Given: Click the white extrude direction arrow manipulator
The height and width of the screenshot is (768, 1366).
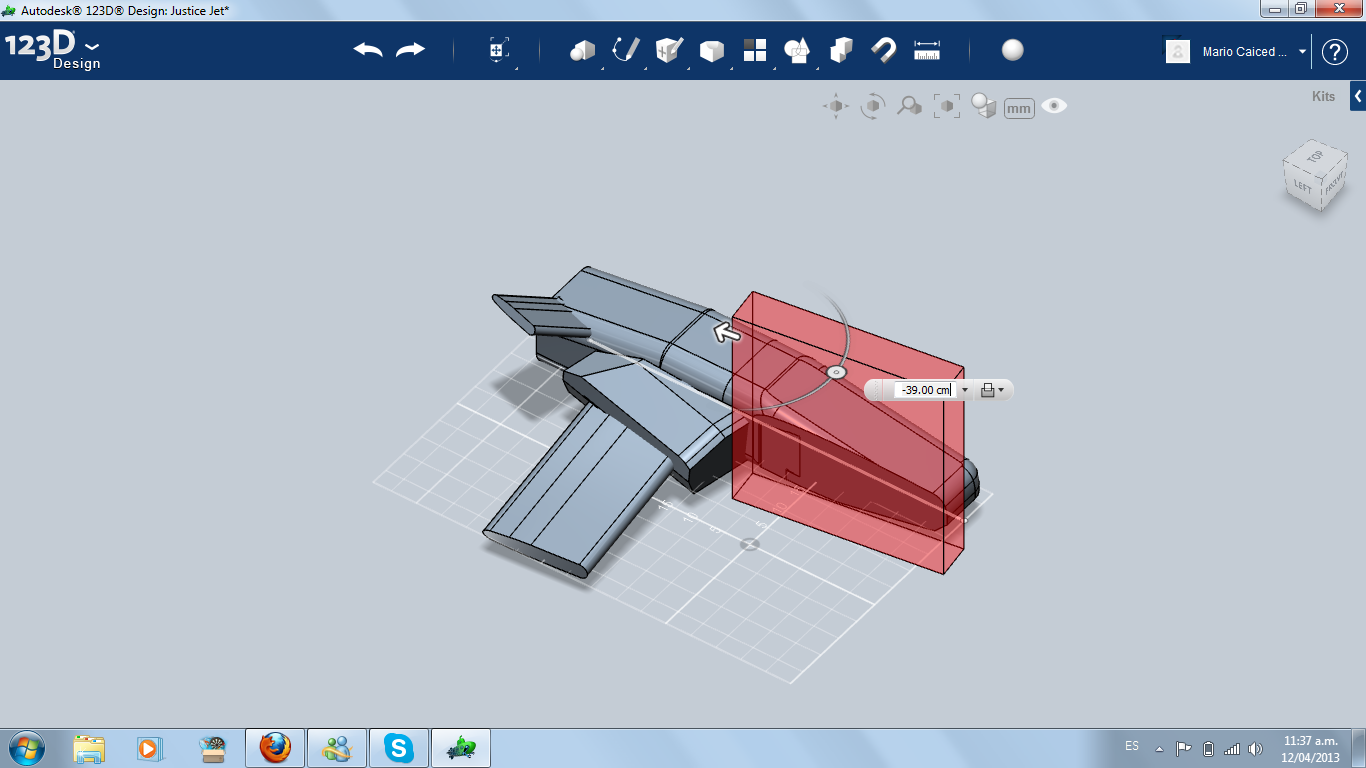Looking at the screenshot, I should coord(727,333).
